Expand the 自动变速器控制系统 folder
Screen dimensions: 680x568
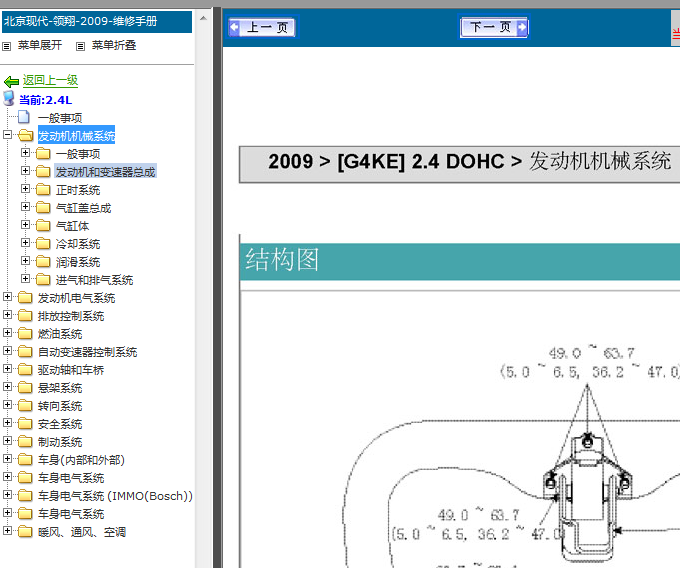coord(7,350)
